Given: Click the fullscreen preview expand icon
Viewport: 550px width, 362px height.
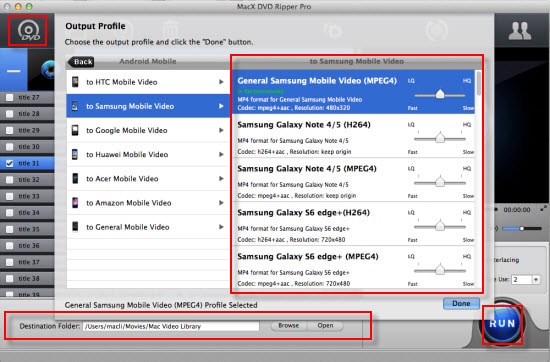Looking at the screenshot, I should click(x=543, y=209).
